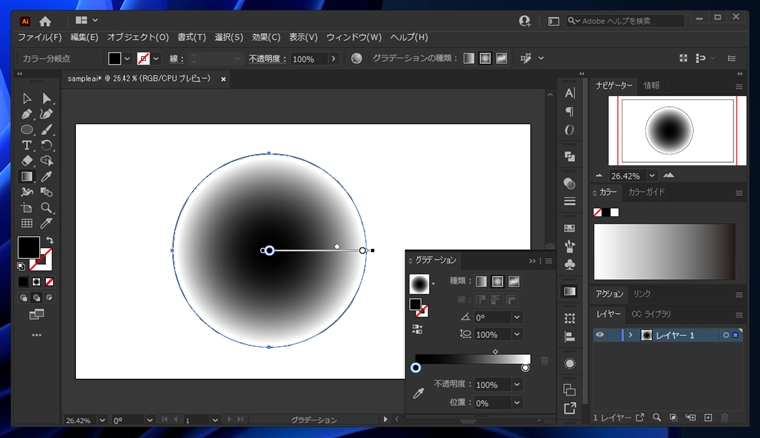Select the Paintbrush tool

[x=47, y=130]
